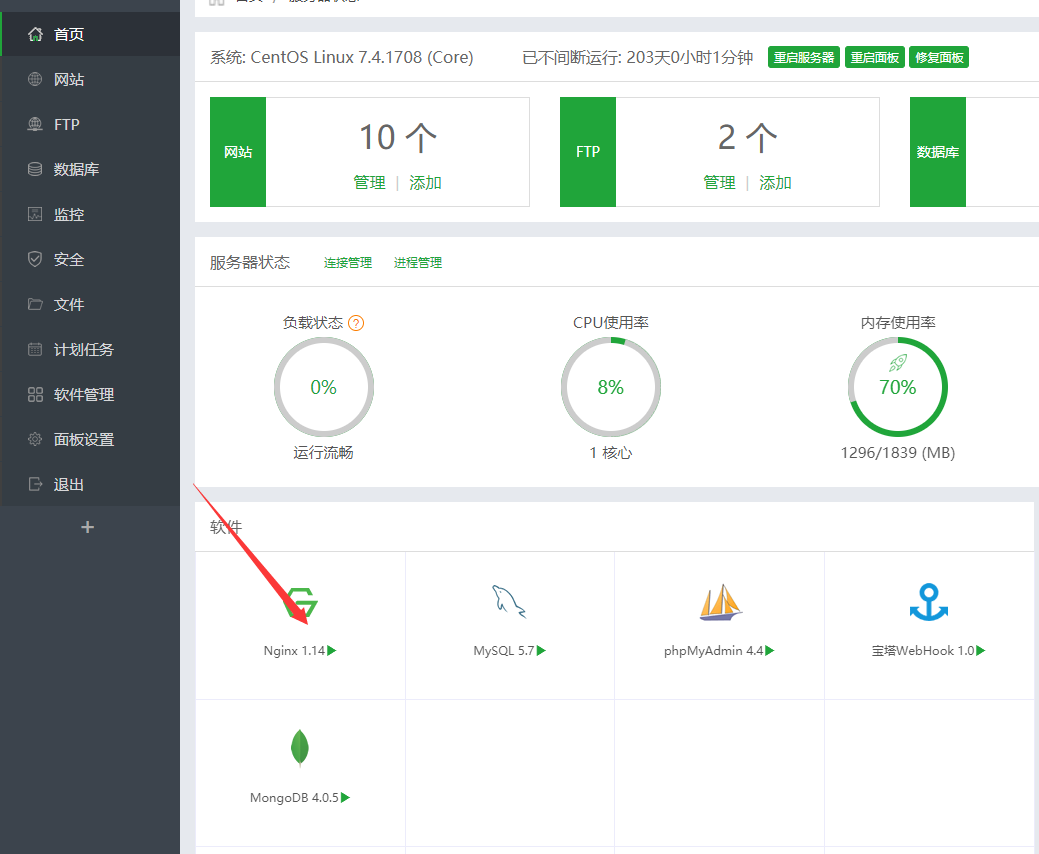
Task: Open 计划任务 in the sidebar
Action: click(x=90, y=349)
